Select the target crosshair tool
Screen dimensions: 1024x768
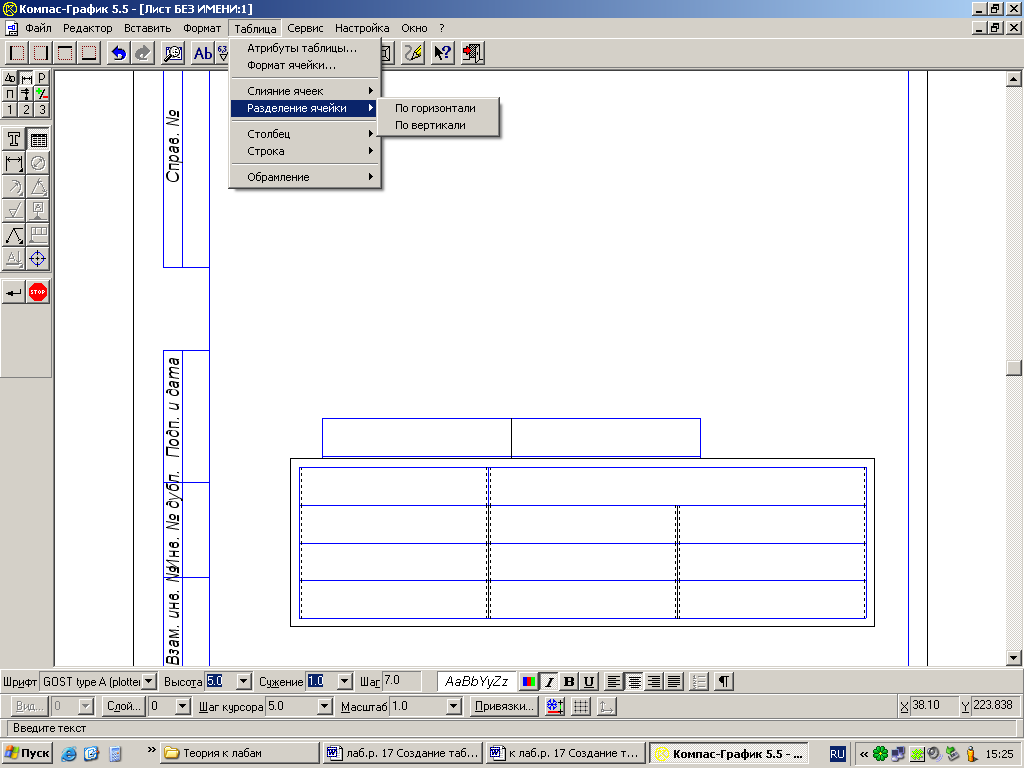39,259
